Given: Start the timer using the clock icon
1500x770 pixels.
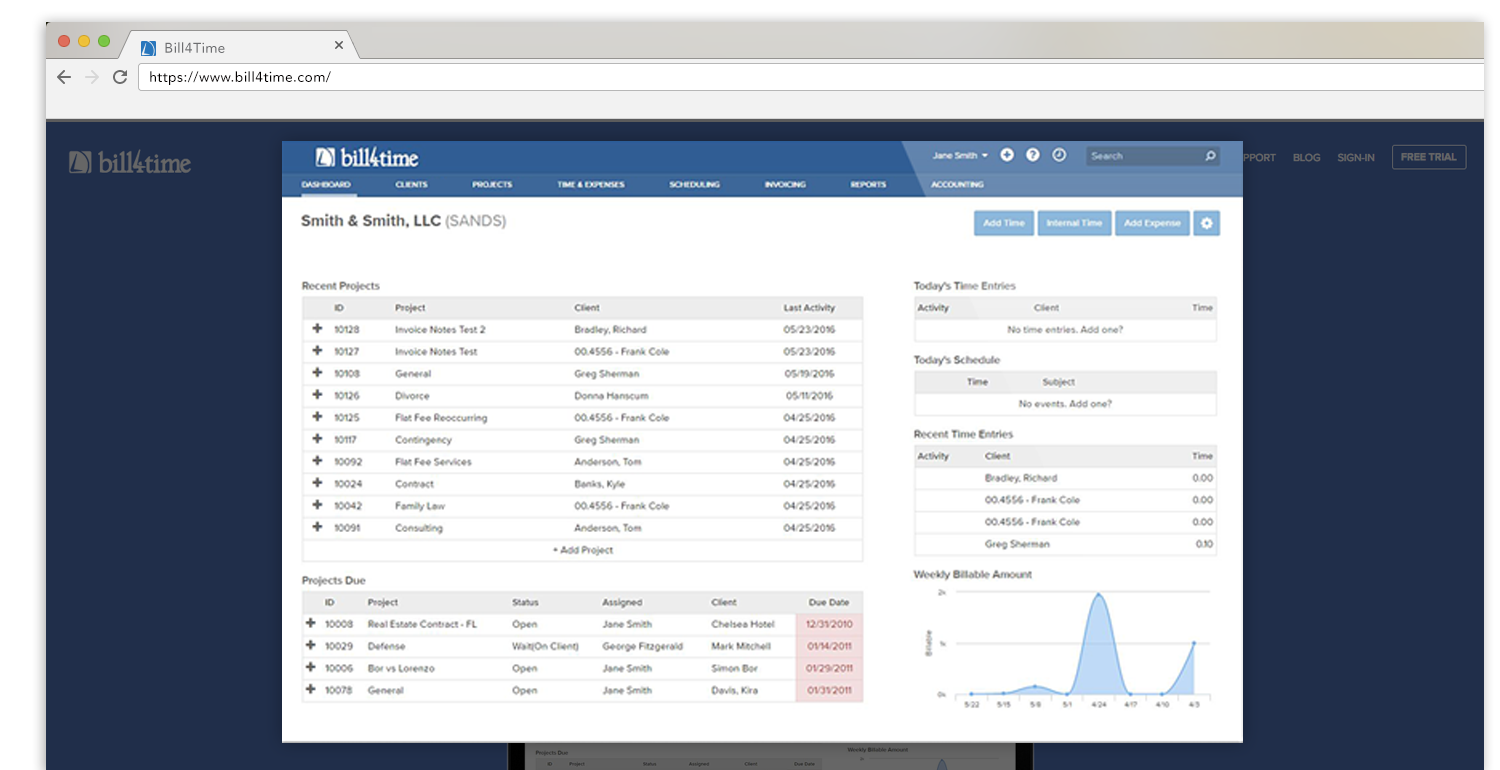Looking at the screenshot, I should (1059, 155).
